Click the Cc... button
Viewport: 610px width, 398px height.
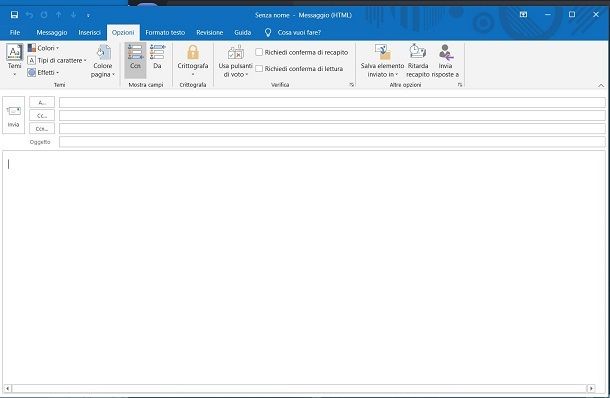point(42,116)
